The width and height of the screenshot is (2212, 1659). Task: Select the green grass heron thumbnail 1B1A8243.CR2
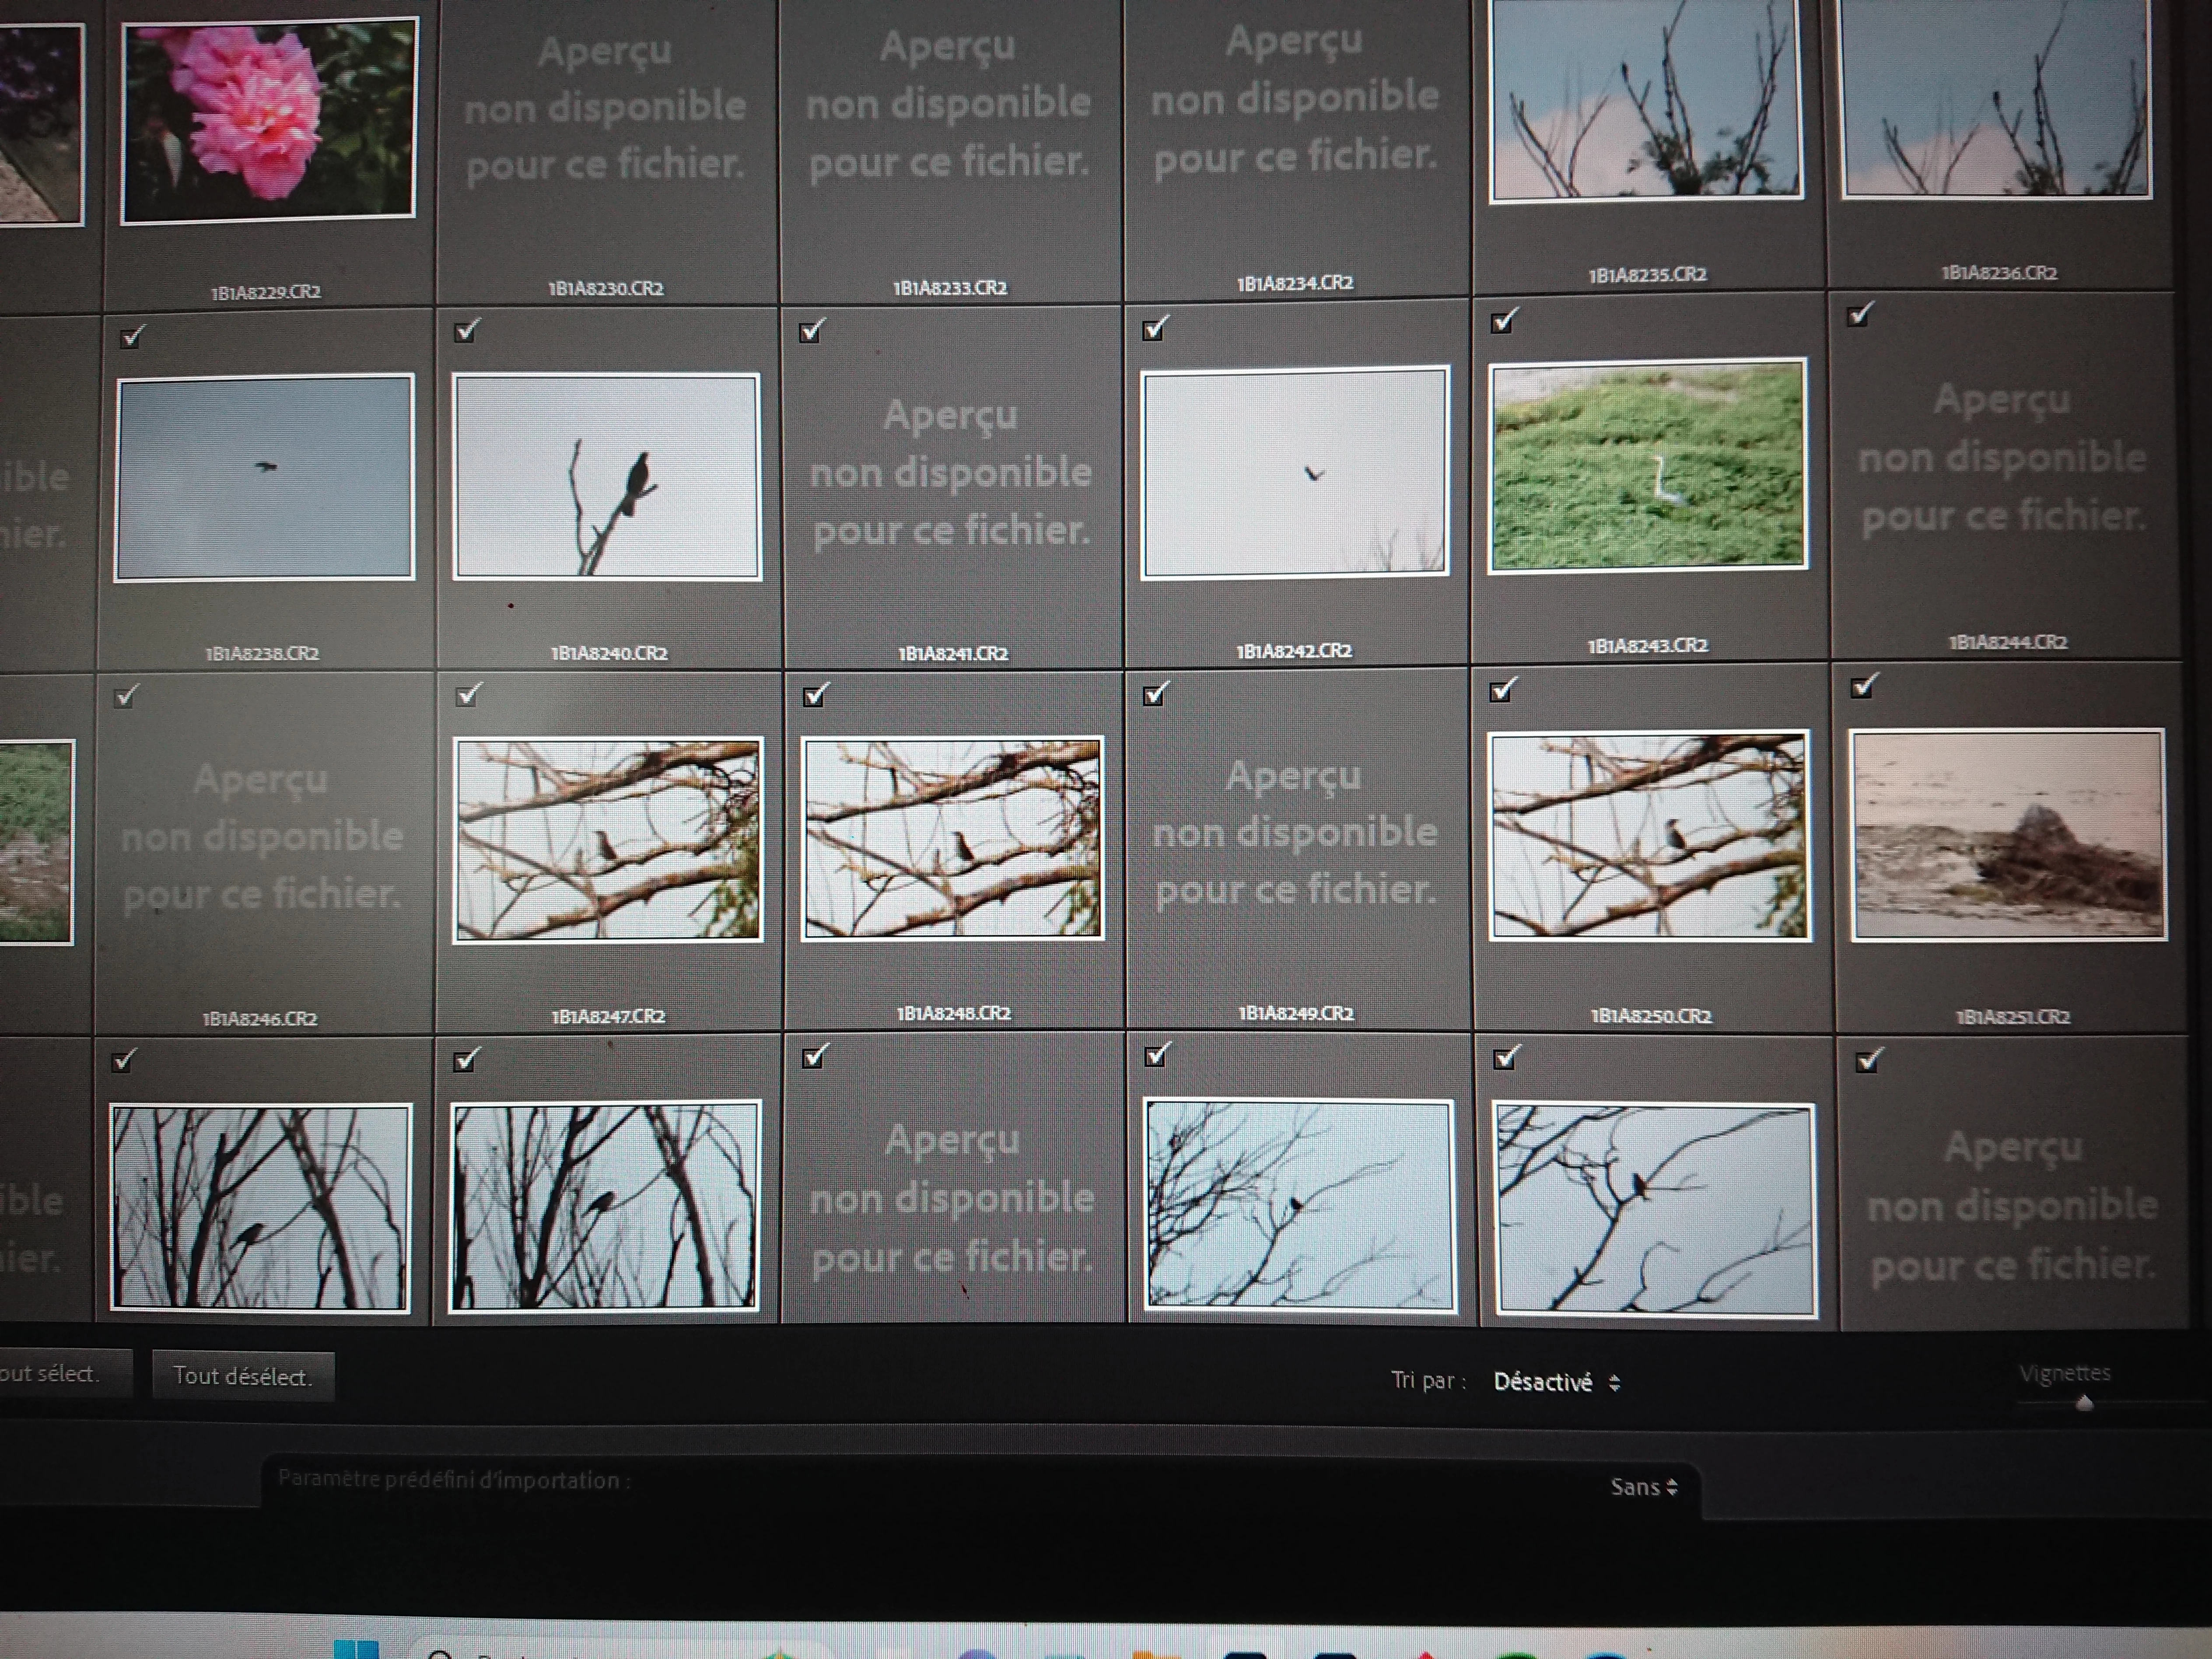tap(1647, 465)
